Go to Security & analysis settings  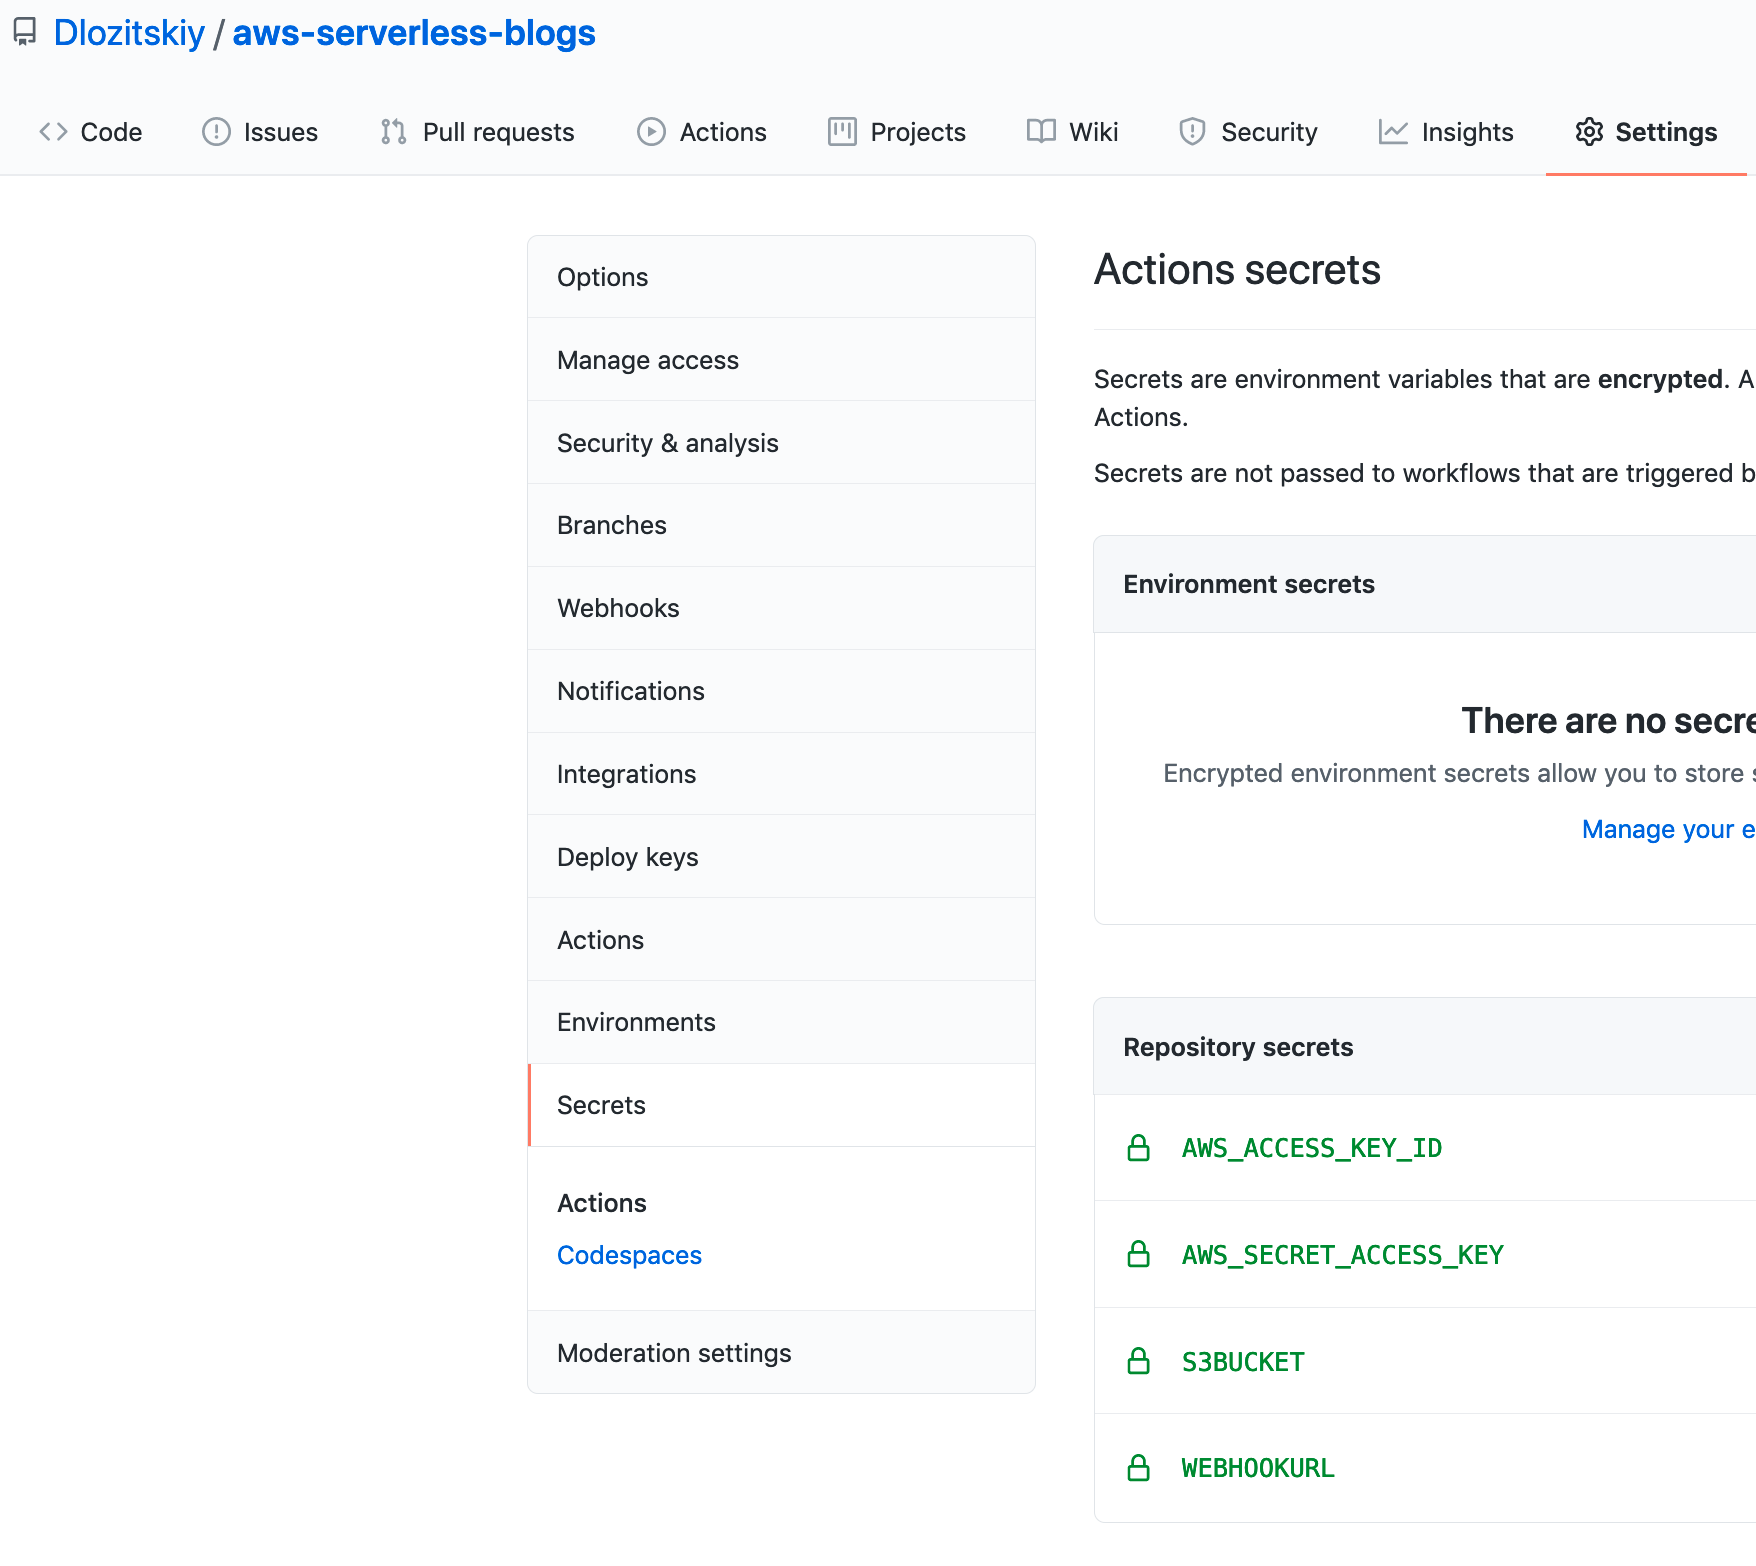pyautogui.click(x=781, y=443)
